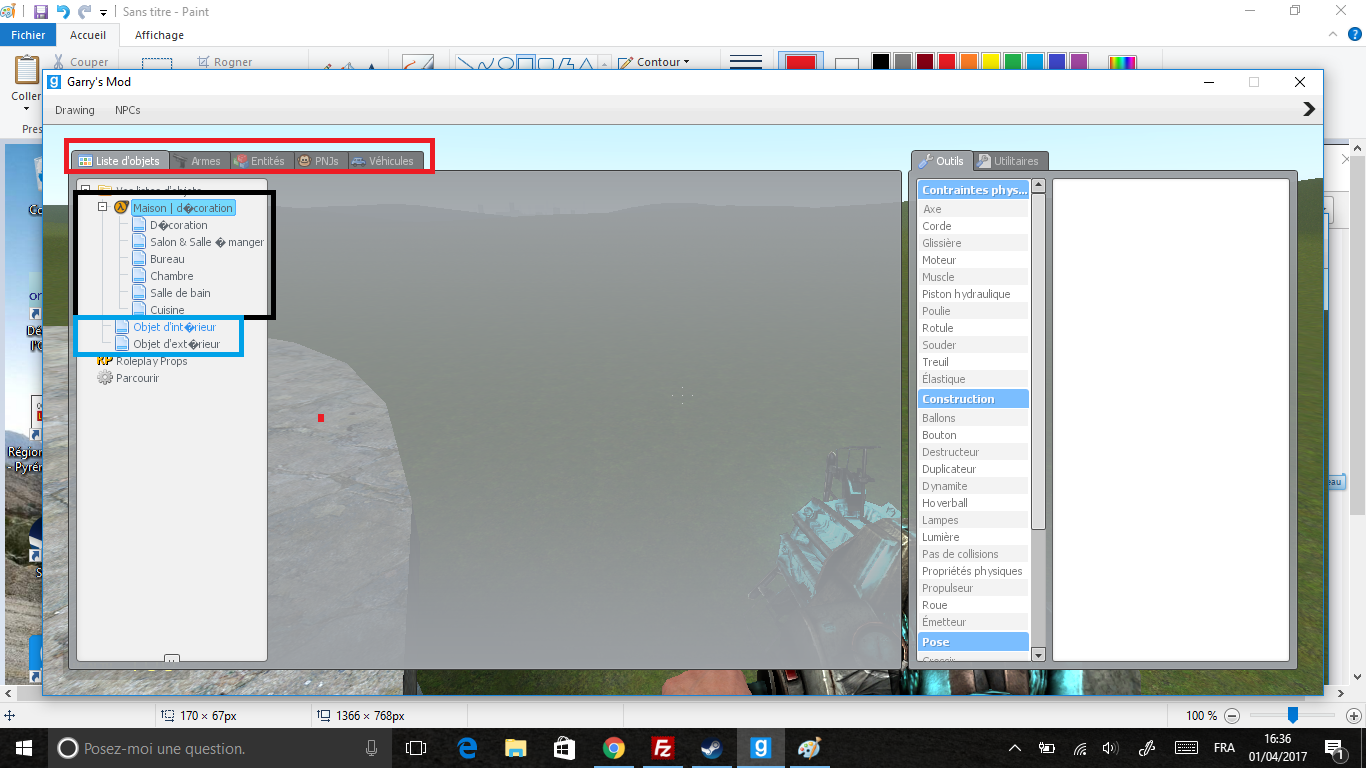This screenshot has height=768, width=1366.
Task: Switch to Paint's Accueil tab
Action: [88, 35]
